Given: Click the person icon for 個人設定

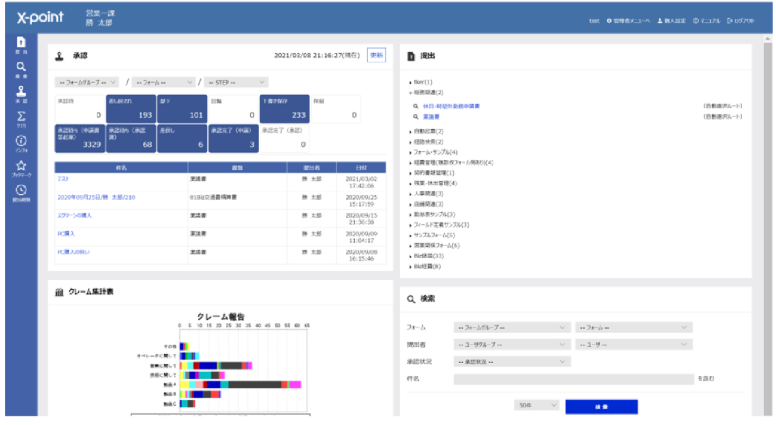Looking at the screenshot, I should [x=660, y=21].
